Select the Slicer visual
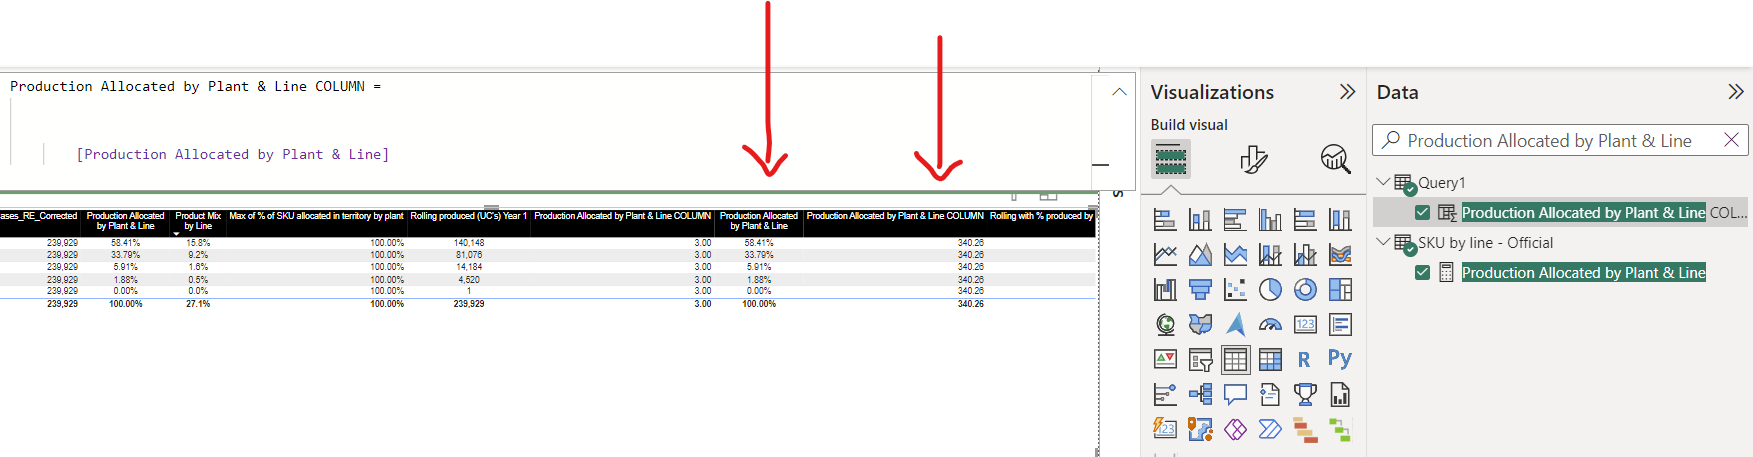Image resolution: width=1753 pixels, height=457 pixels. [x=1200, y=359]
